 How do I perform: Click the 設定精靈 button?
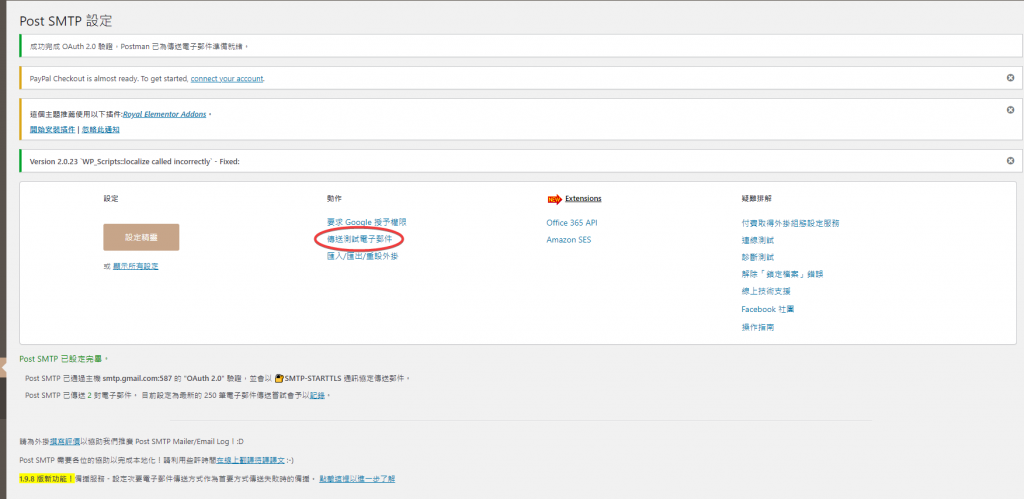click(x=141, y=238)
